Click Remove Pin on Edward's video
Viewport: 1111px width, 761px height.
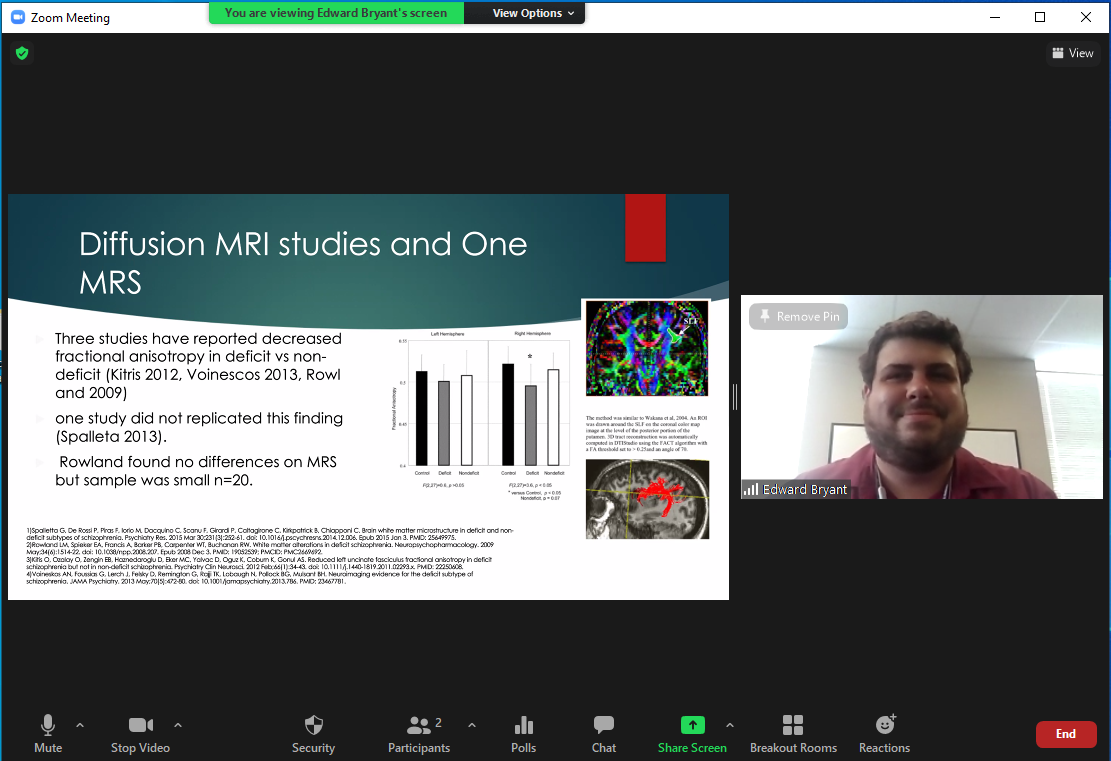[798, 316]
